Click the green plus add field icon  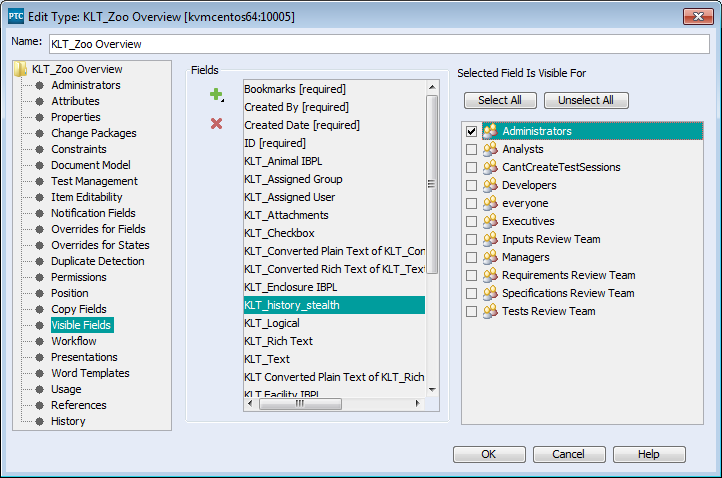tap(216, 94)
